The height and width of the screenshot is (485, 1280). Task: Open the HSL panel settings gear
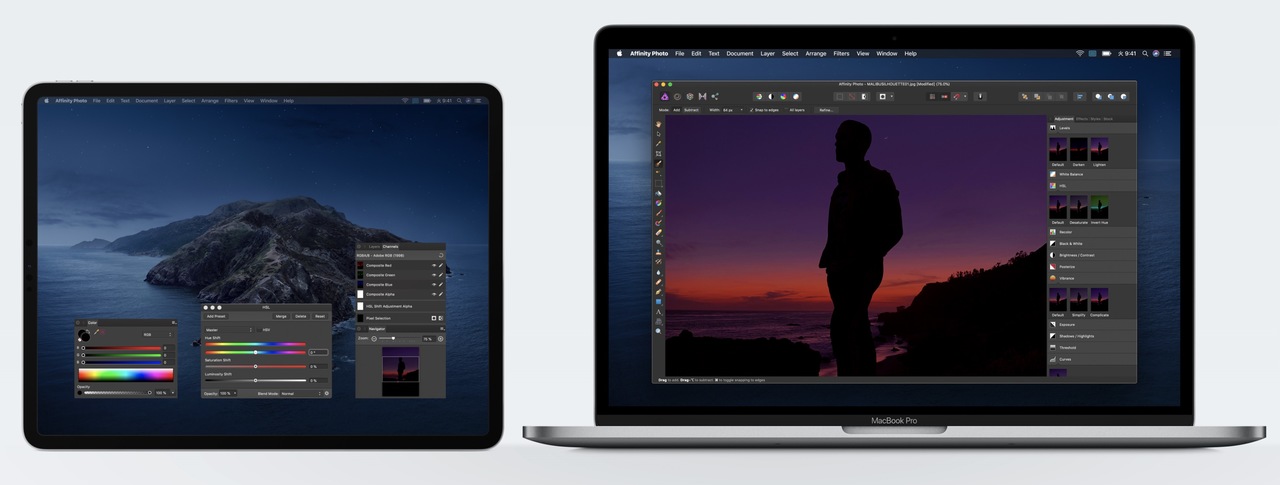click(x=326, y=393)
